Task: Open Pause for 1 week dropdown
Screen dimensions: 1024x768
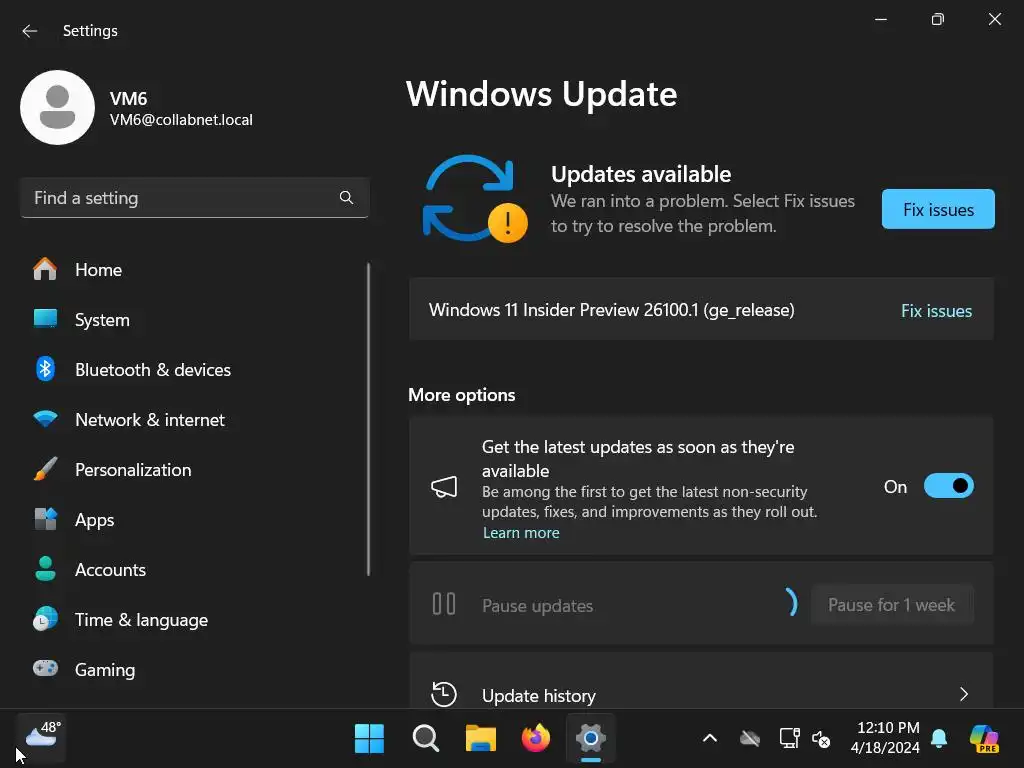Action: point(892,605)
